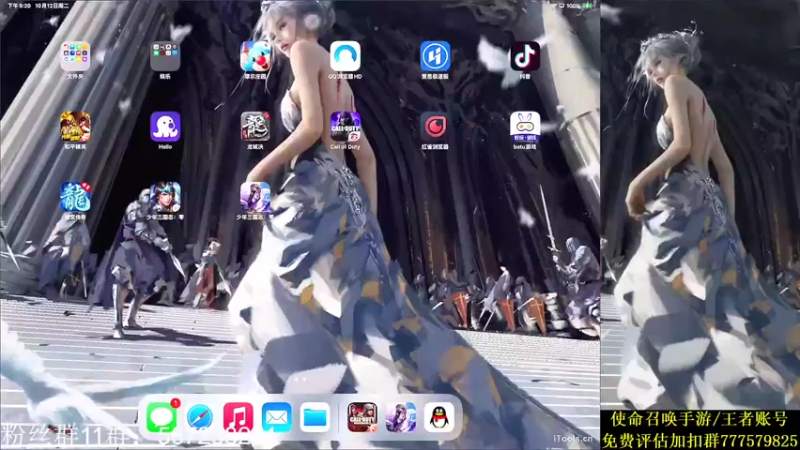This screenshot has height=450, width=800.
Task: Open QQ penguin app in the dock
Action: click(439, 417)
